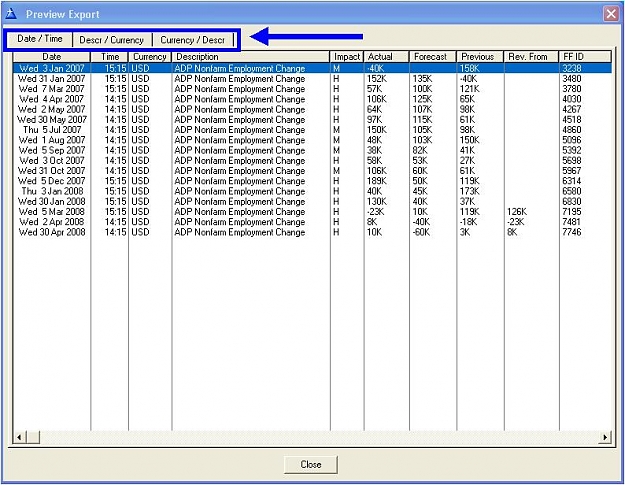Image resolution: width=625 pixels, height=485 pixels.
Task: Select row dated Wed 2 Apr 2008
Action: click(312, 222)
